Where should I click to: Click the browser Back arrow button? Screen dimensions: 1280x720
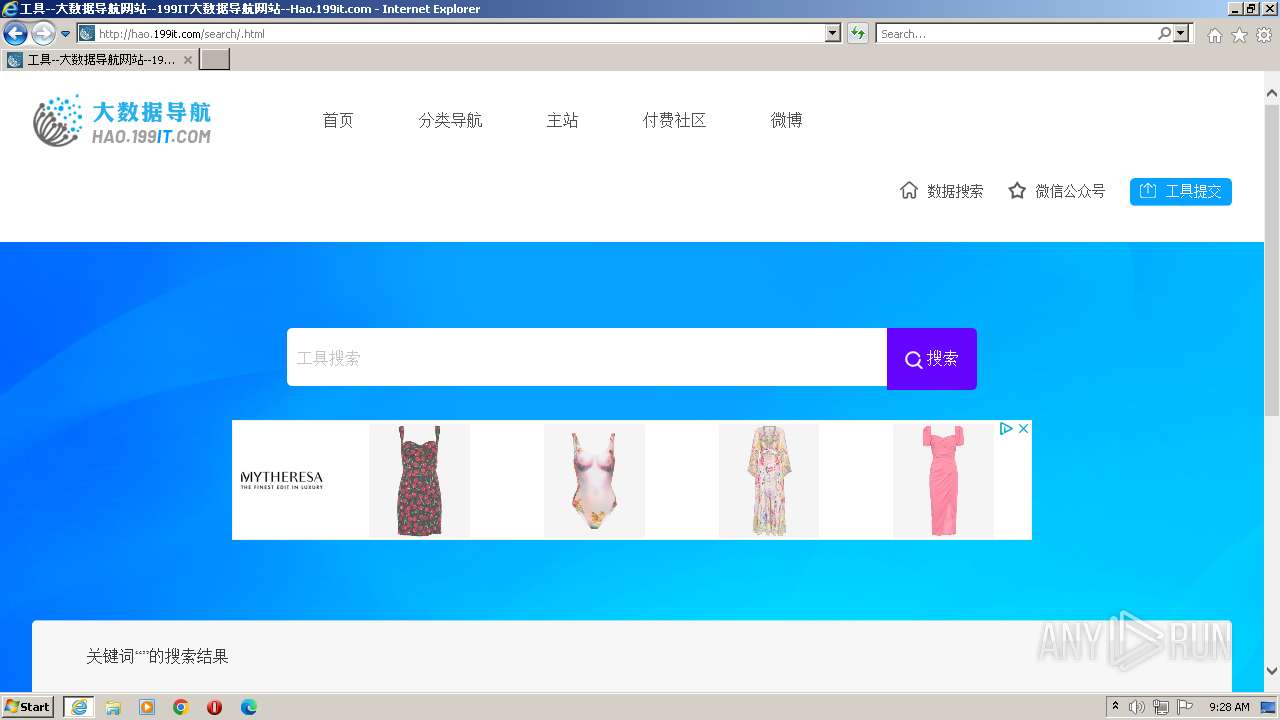pos(15,33)
